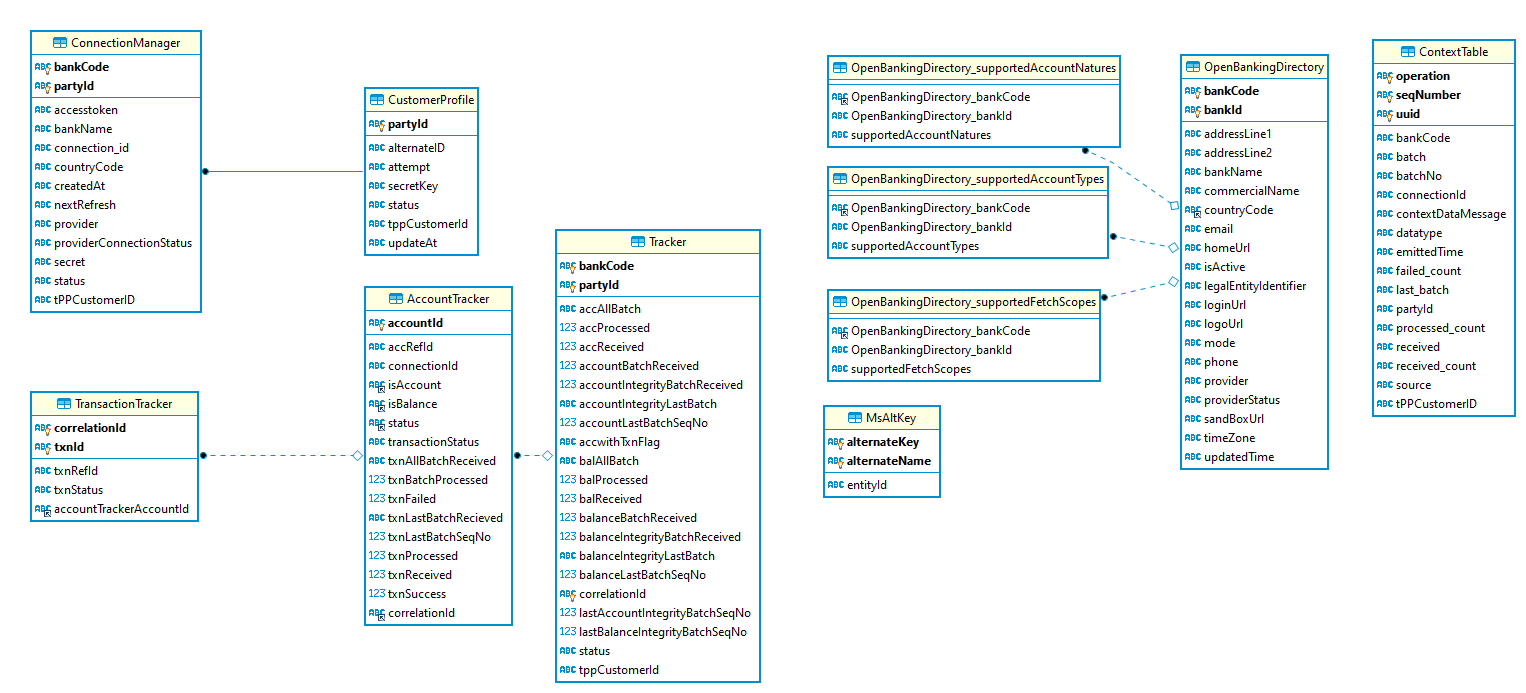Click the legalEntityIdentifier field in OpenBankingDirectory
This screenshot has height=693, width=1526.
[1254, 286]
